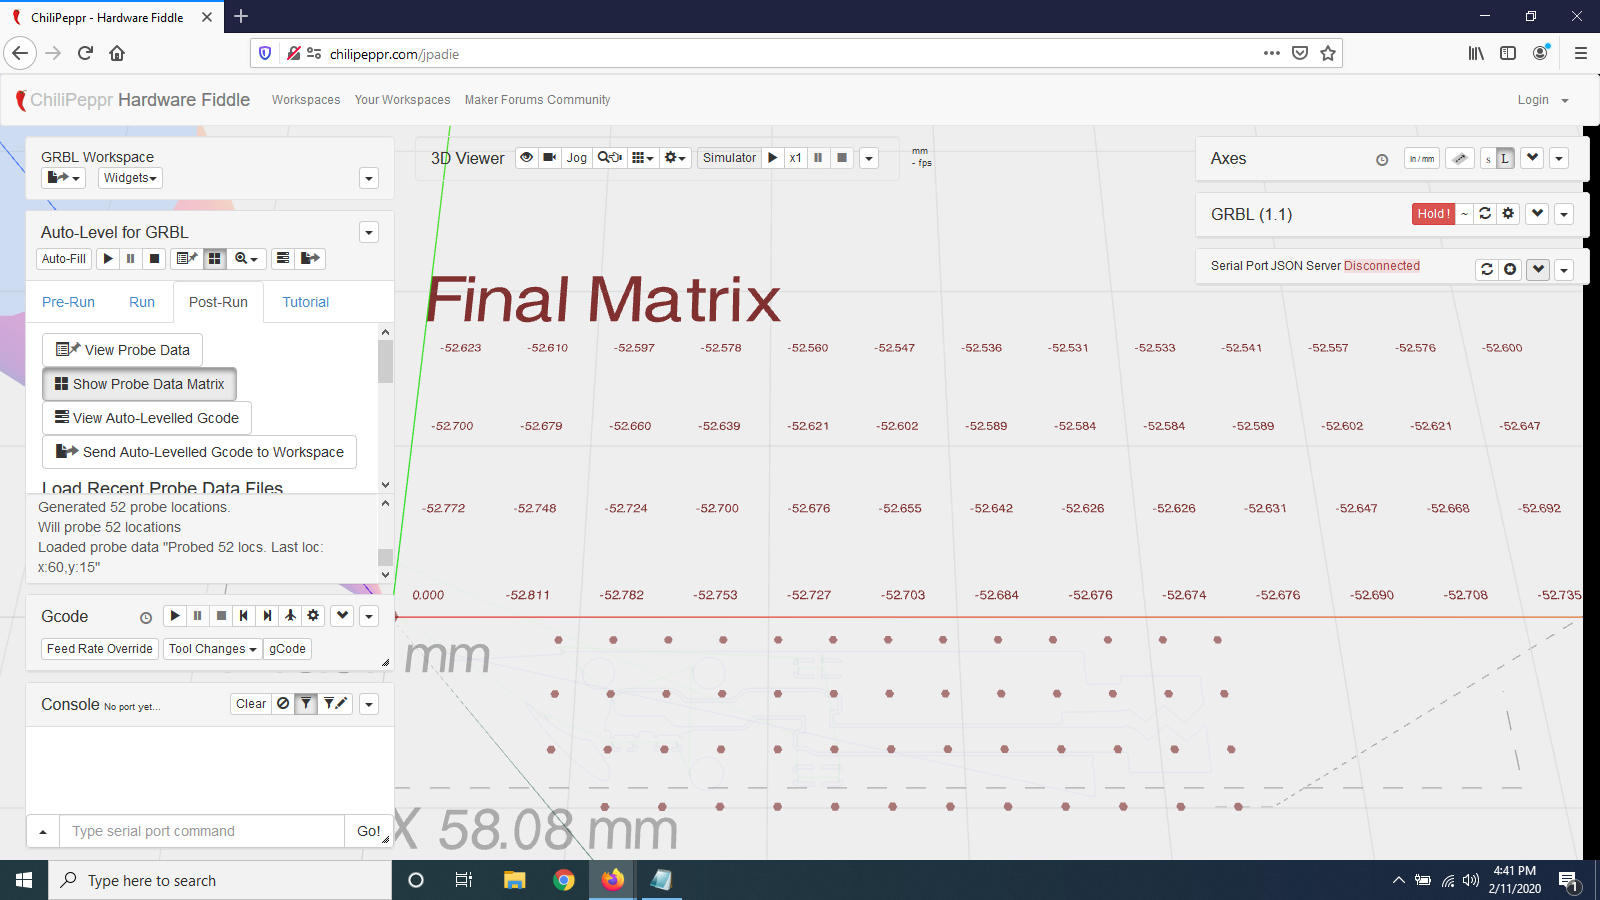Open the Tool Changes dropdown
The height and width of the screenshot is (900, 1600).
pos(212,649)
